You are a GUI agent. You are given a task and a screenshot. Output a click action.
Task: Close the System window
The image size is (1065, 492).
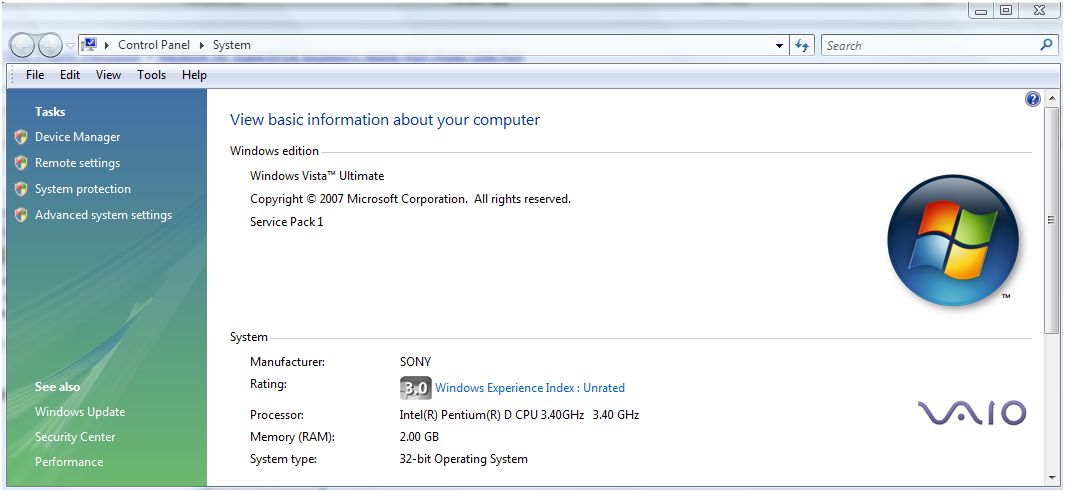click(x=1039, y=10)
